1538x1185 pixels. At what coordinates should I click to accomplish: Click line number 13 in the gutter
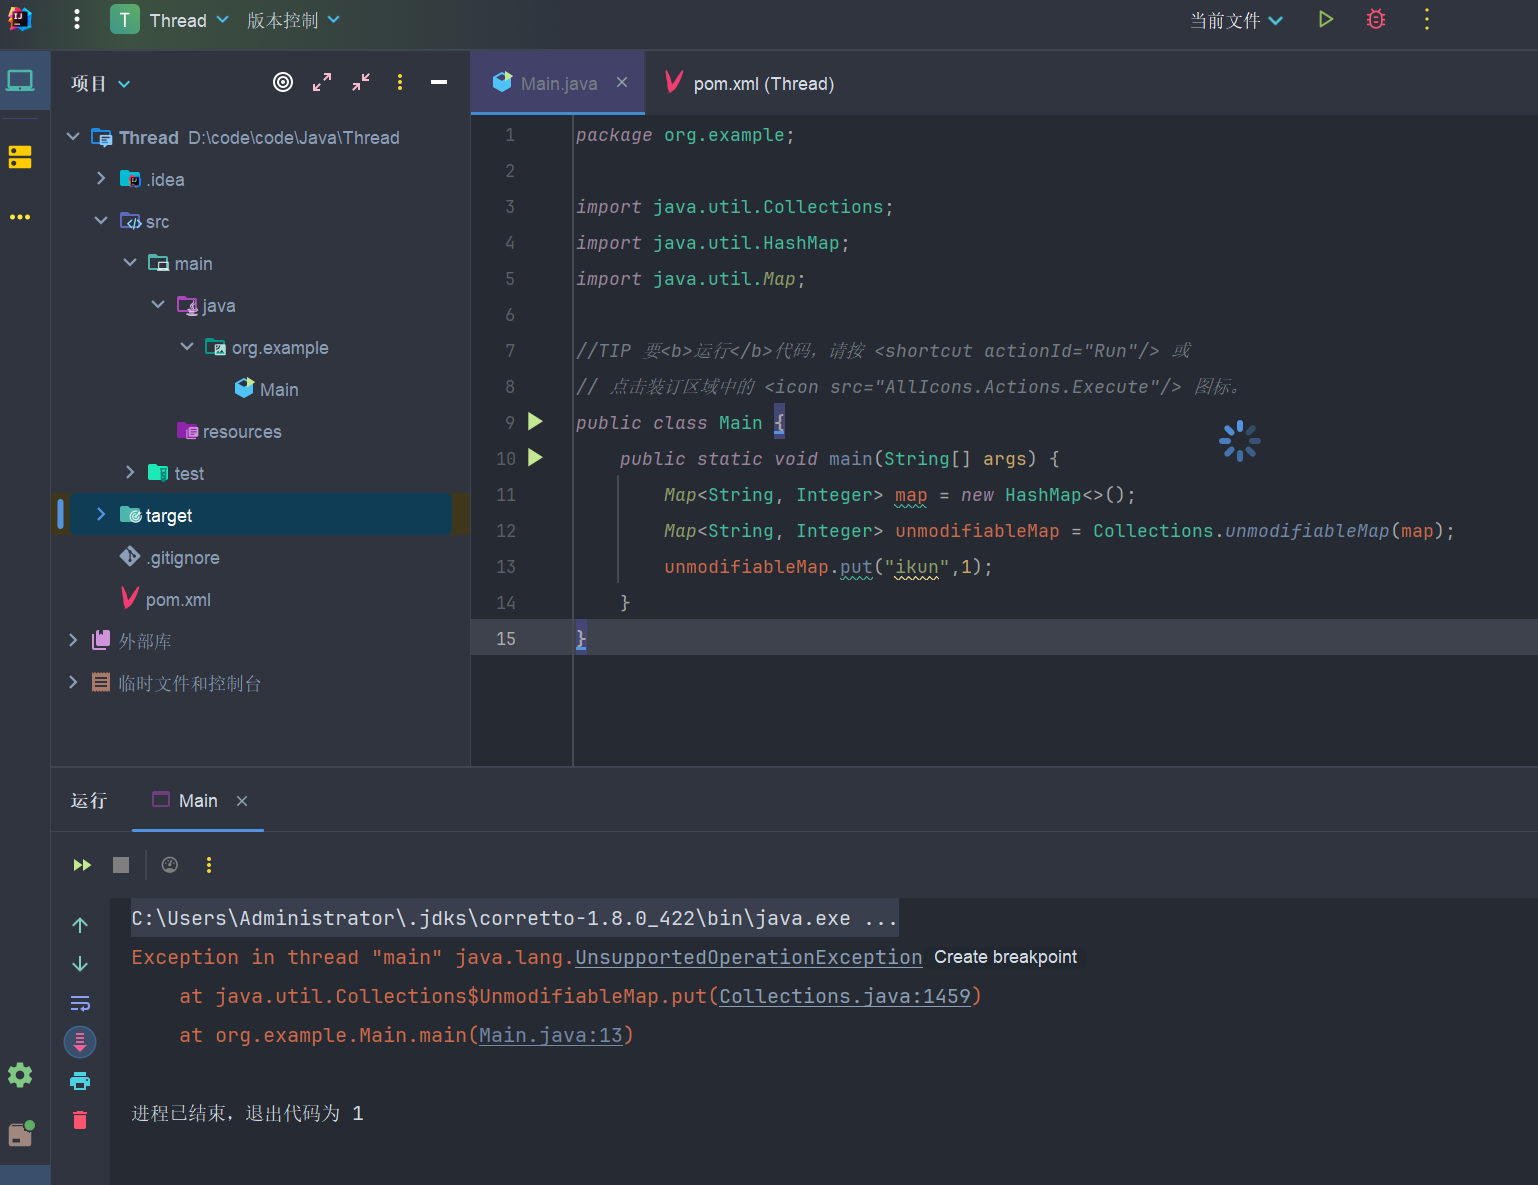[506, 566]
